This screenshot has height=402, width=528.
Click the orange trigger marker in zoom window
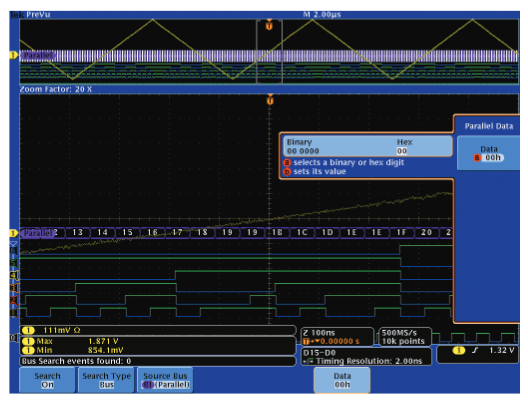[270, 100]
